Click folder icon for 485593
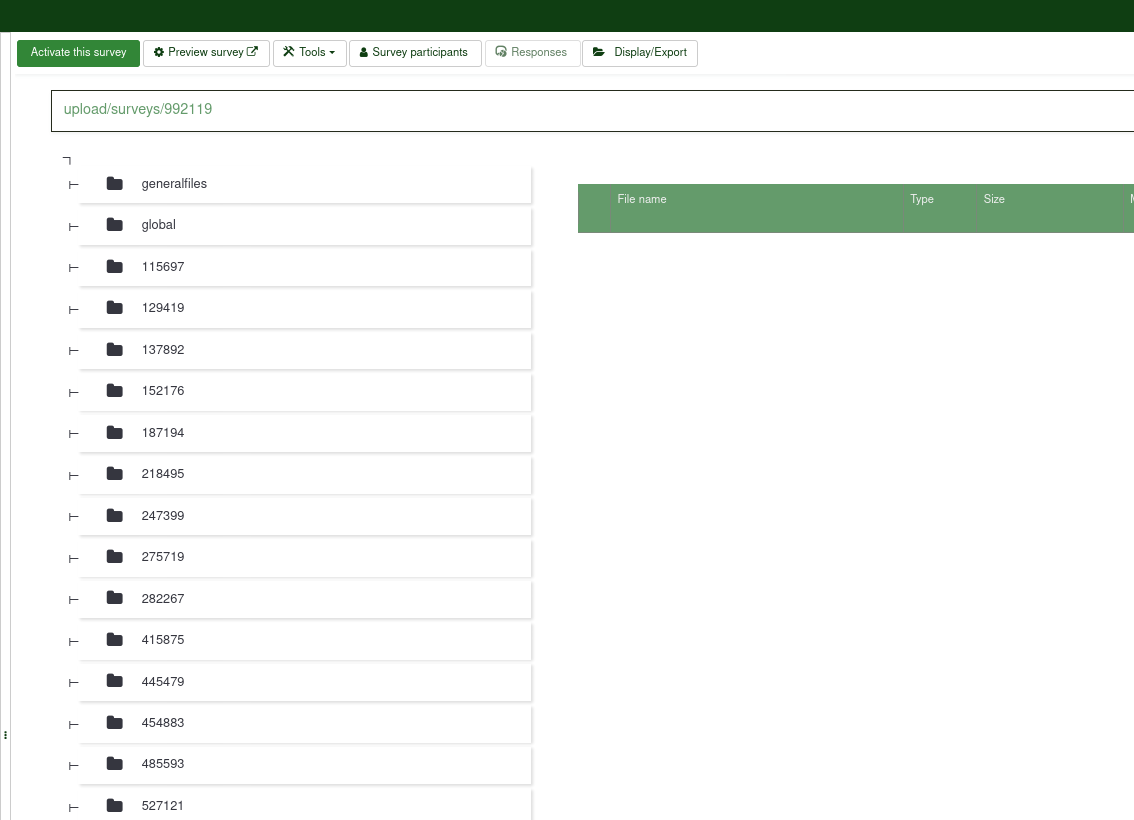1134x820 pixels. point(115,764)
